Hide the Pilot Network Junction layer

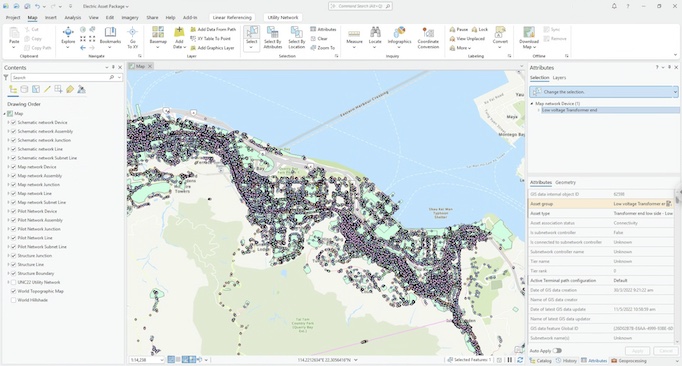[x=13, y=229]
